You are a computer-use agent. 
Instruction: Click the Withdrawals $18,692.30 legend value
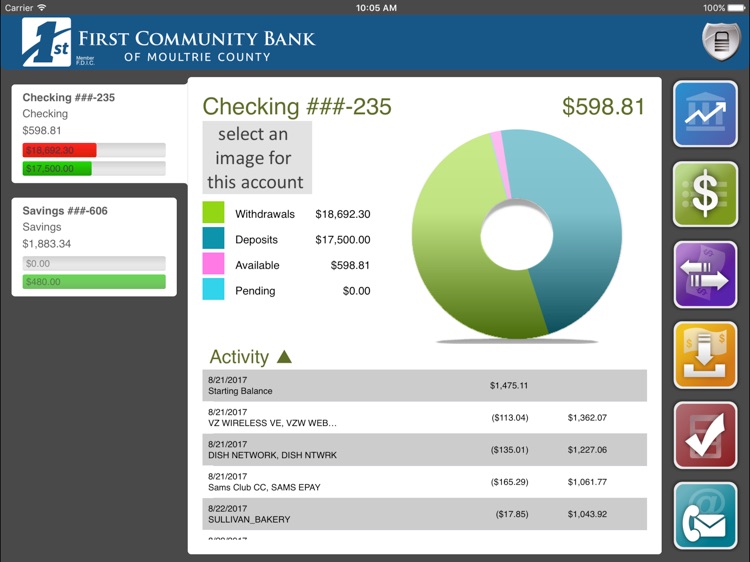pyautogui.click(x=342, y=214)
